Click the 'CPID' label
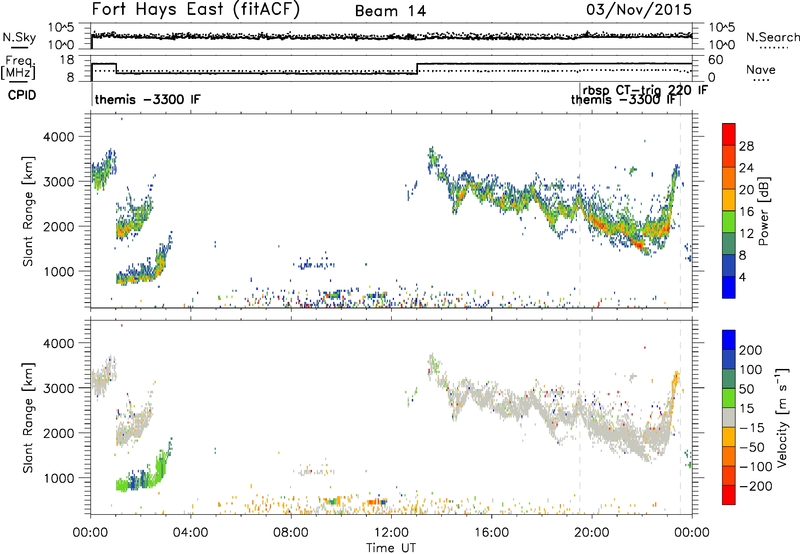Image resolution: width=800 pixels, height=554 pixels. pyautogui.click(x=22, y=95)
